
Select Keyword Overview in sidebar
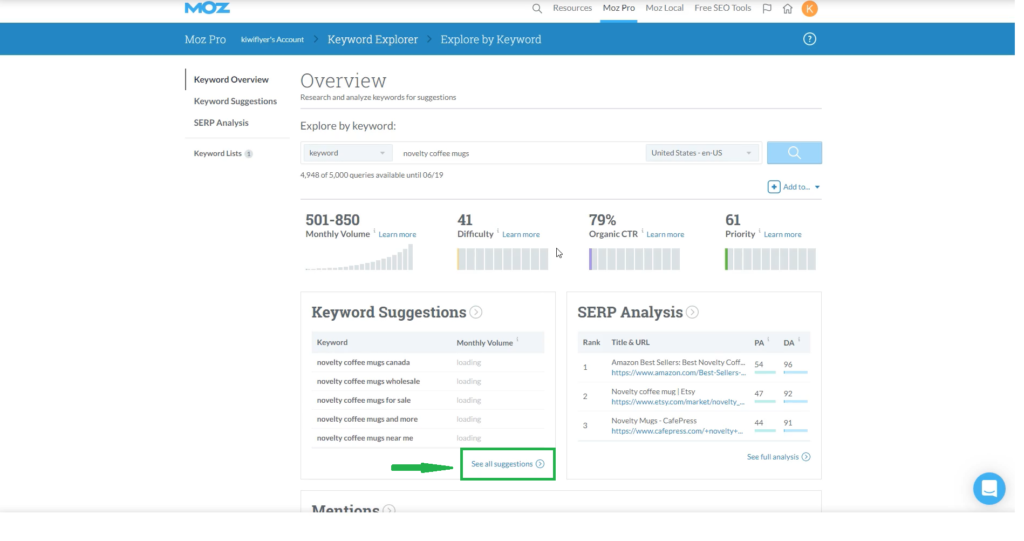231,80
